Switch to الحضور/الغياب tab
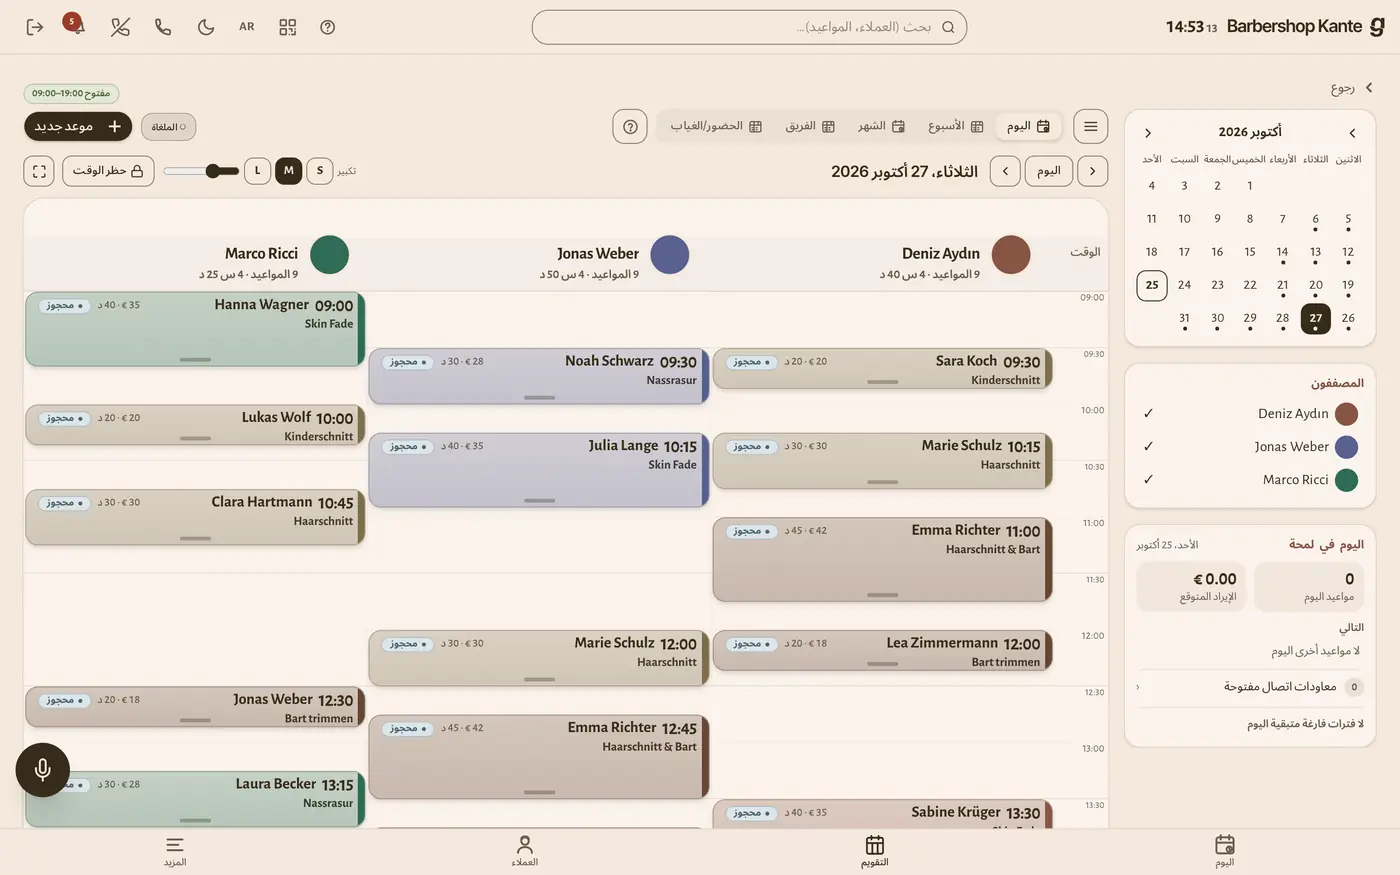The height and width of the screenshot is (875, 1400). 716,126
